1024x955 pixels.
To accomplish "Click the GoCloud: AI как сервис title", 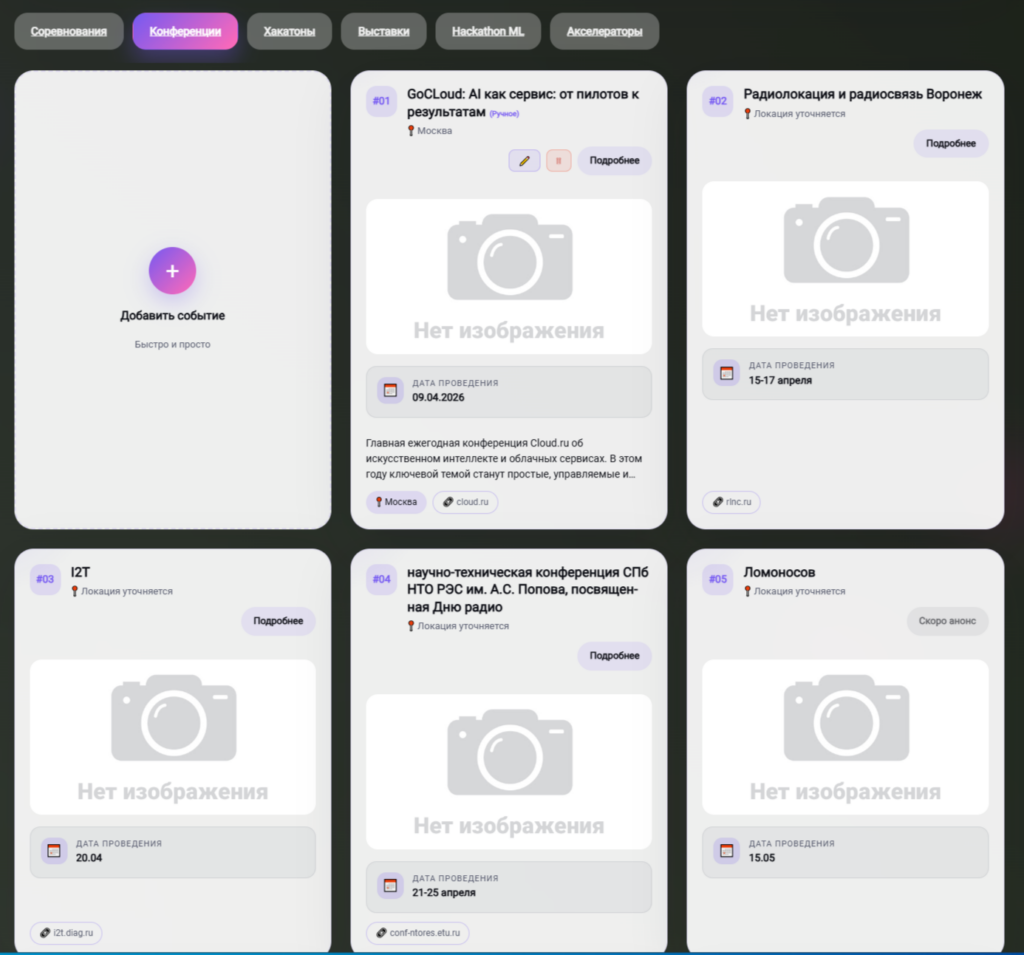I will point(522,103).
